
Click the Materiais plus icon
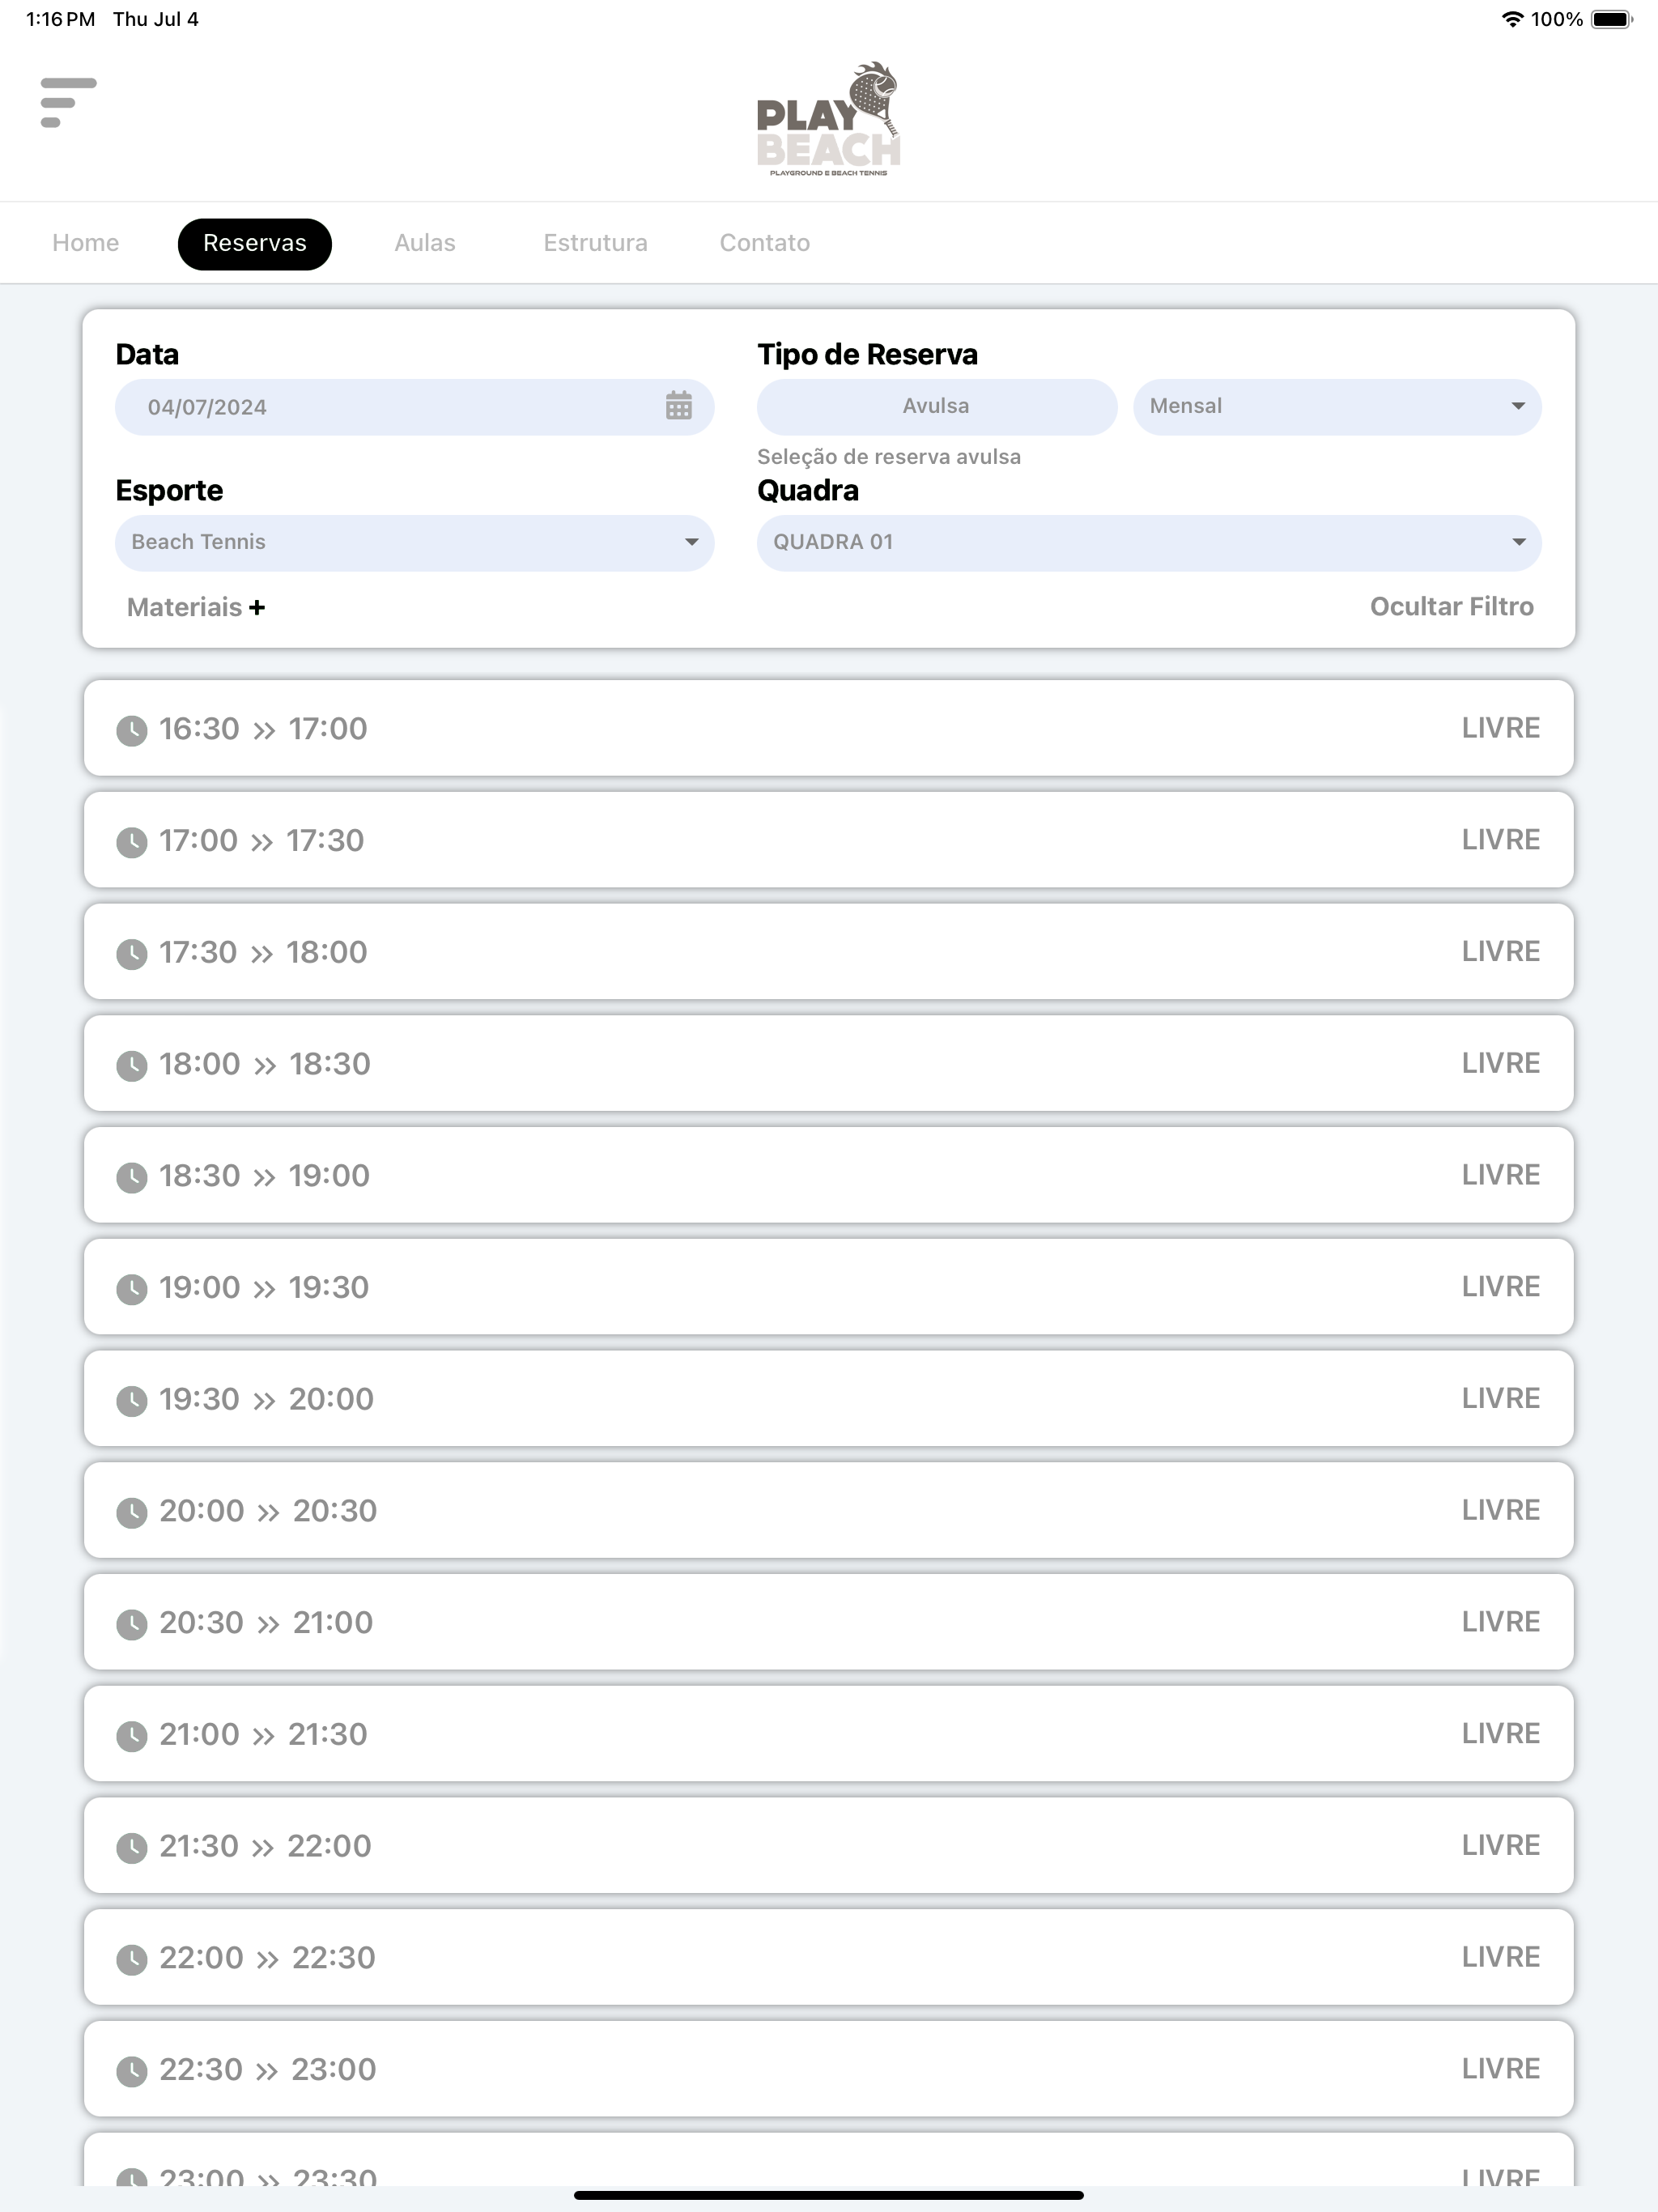(257, 607)
